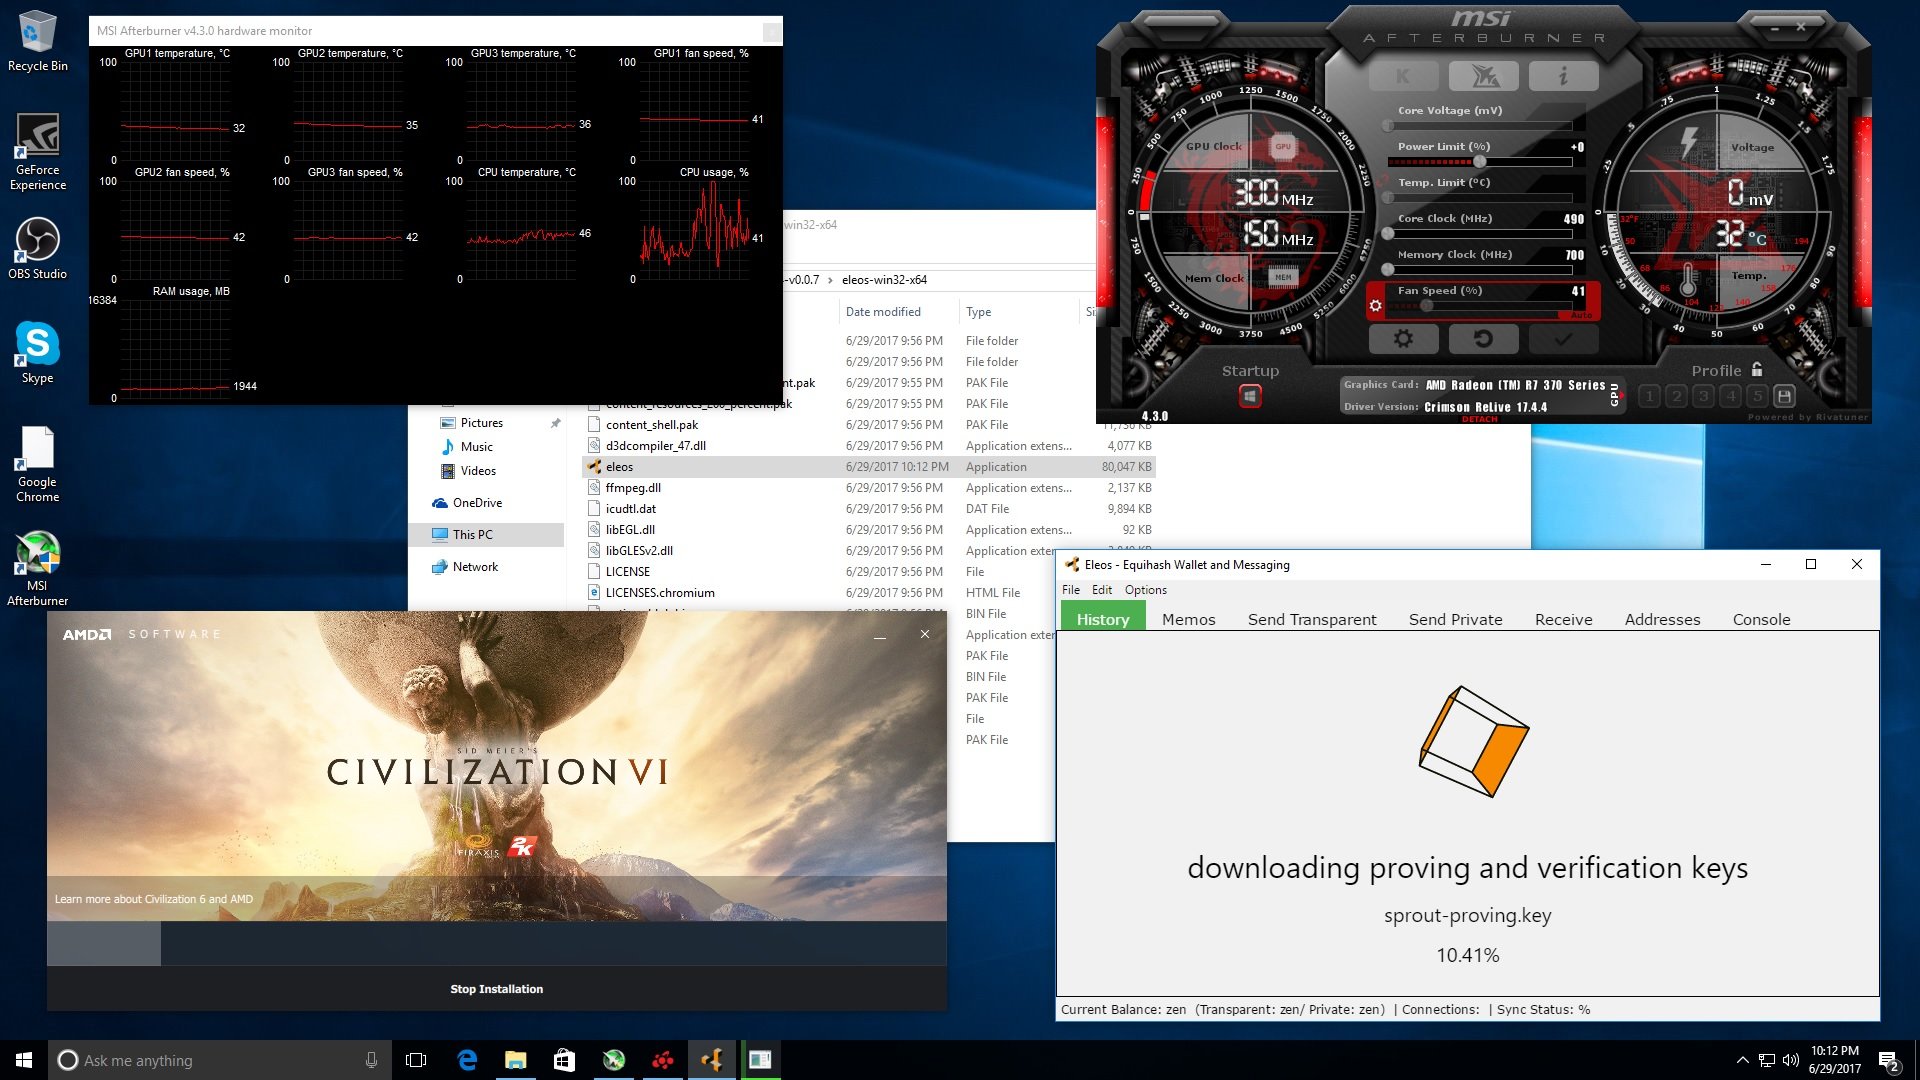Toggle the Afterburner profile lock icon
Screen dimensions: 1920x1080
[x=1757, y=370]
